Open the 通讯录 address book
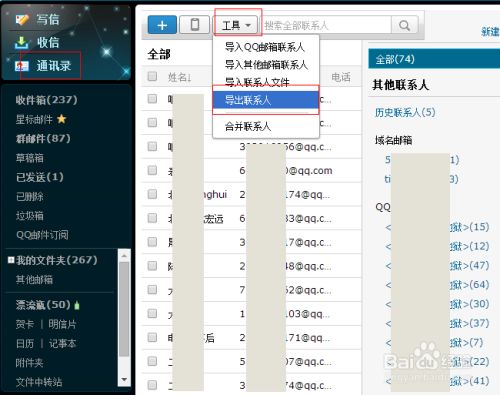The height and width of the screenshot is (395, 500). (54, 66)
